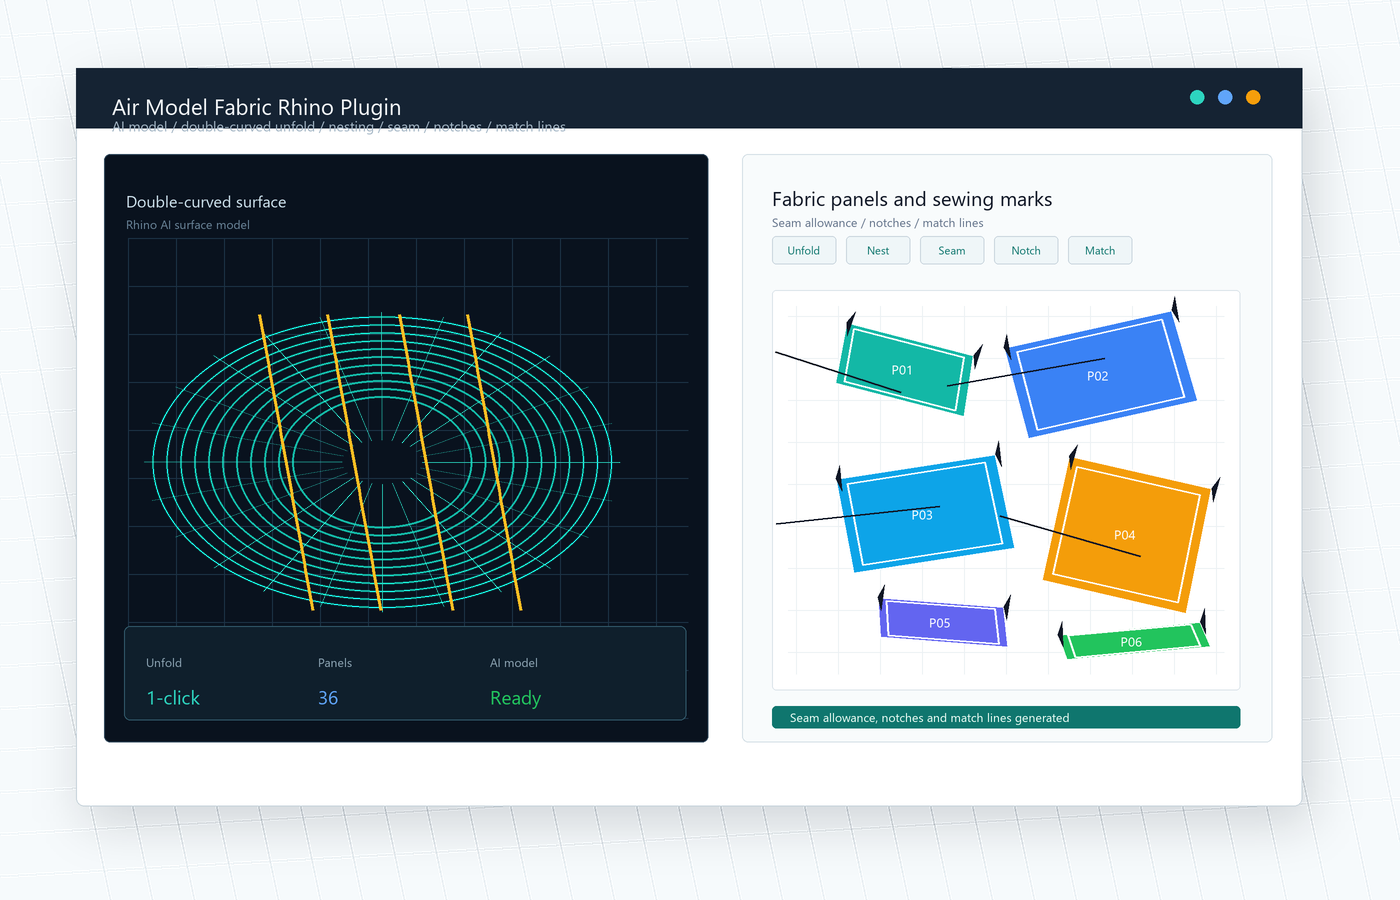Click the orange dot in title bar
The height and width of the screenshot is (900, 1400).
pyautogui.click(x=1253, y=97)
